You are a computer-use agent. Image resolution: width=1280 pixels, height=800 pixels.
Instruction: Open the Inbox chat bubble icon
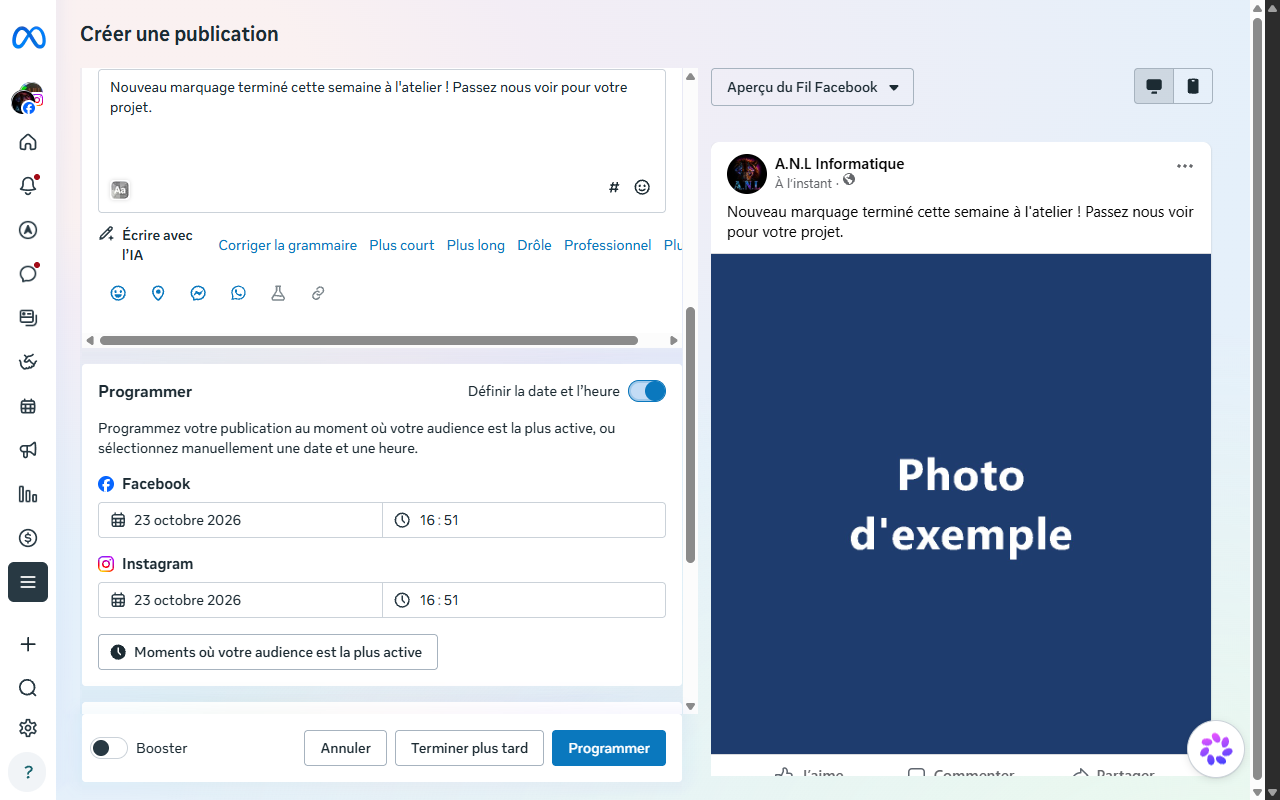pos(28,274)
